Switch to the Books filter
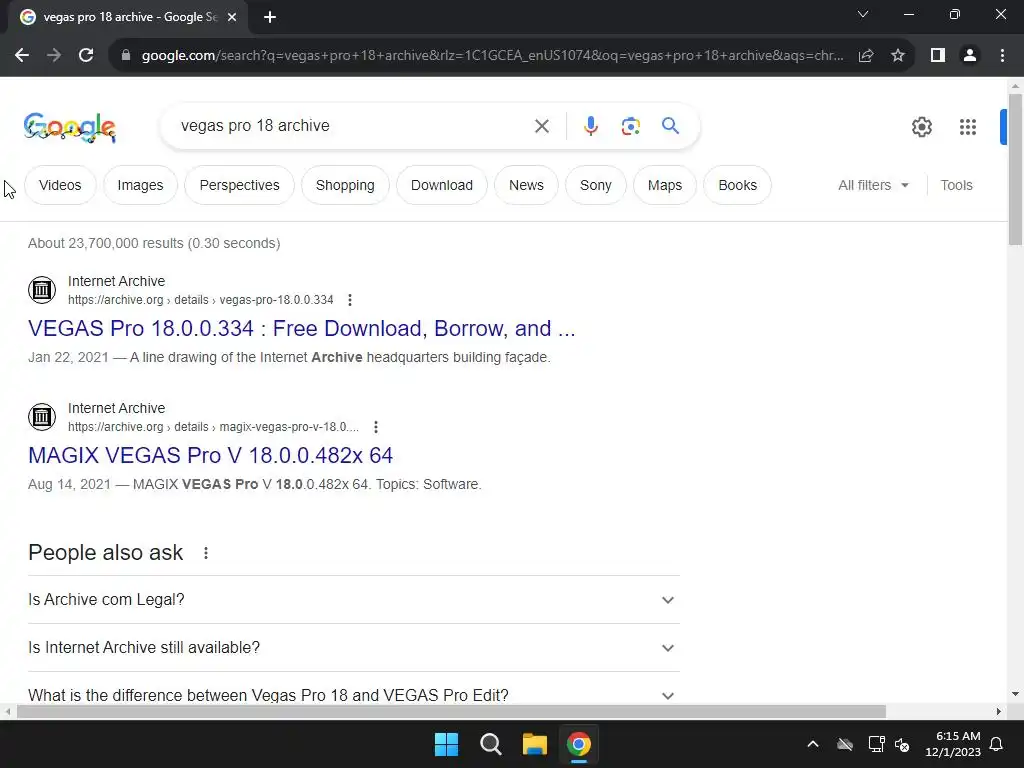This screenshot has width=1024, height=768. (738, 185)
